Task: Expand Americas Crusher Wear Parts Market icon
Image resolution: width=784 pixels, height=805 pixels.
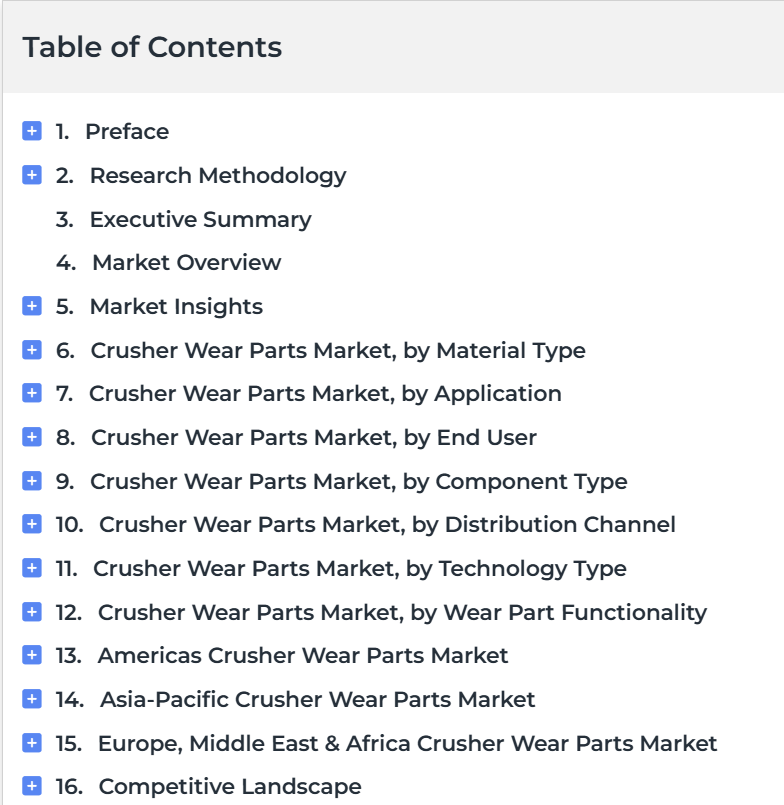Action: (32, 655)
